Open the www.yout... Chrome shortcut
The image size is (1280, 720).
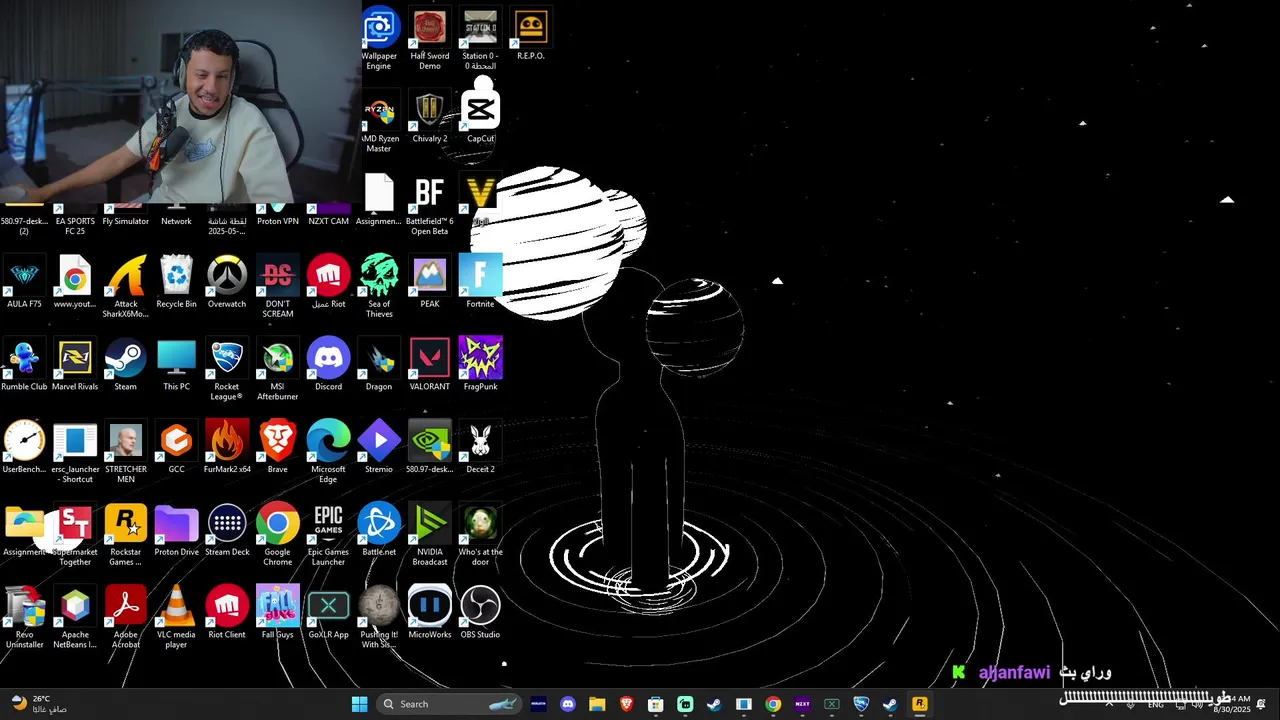point(75,282)
